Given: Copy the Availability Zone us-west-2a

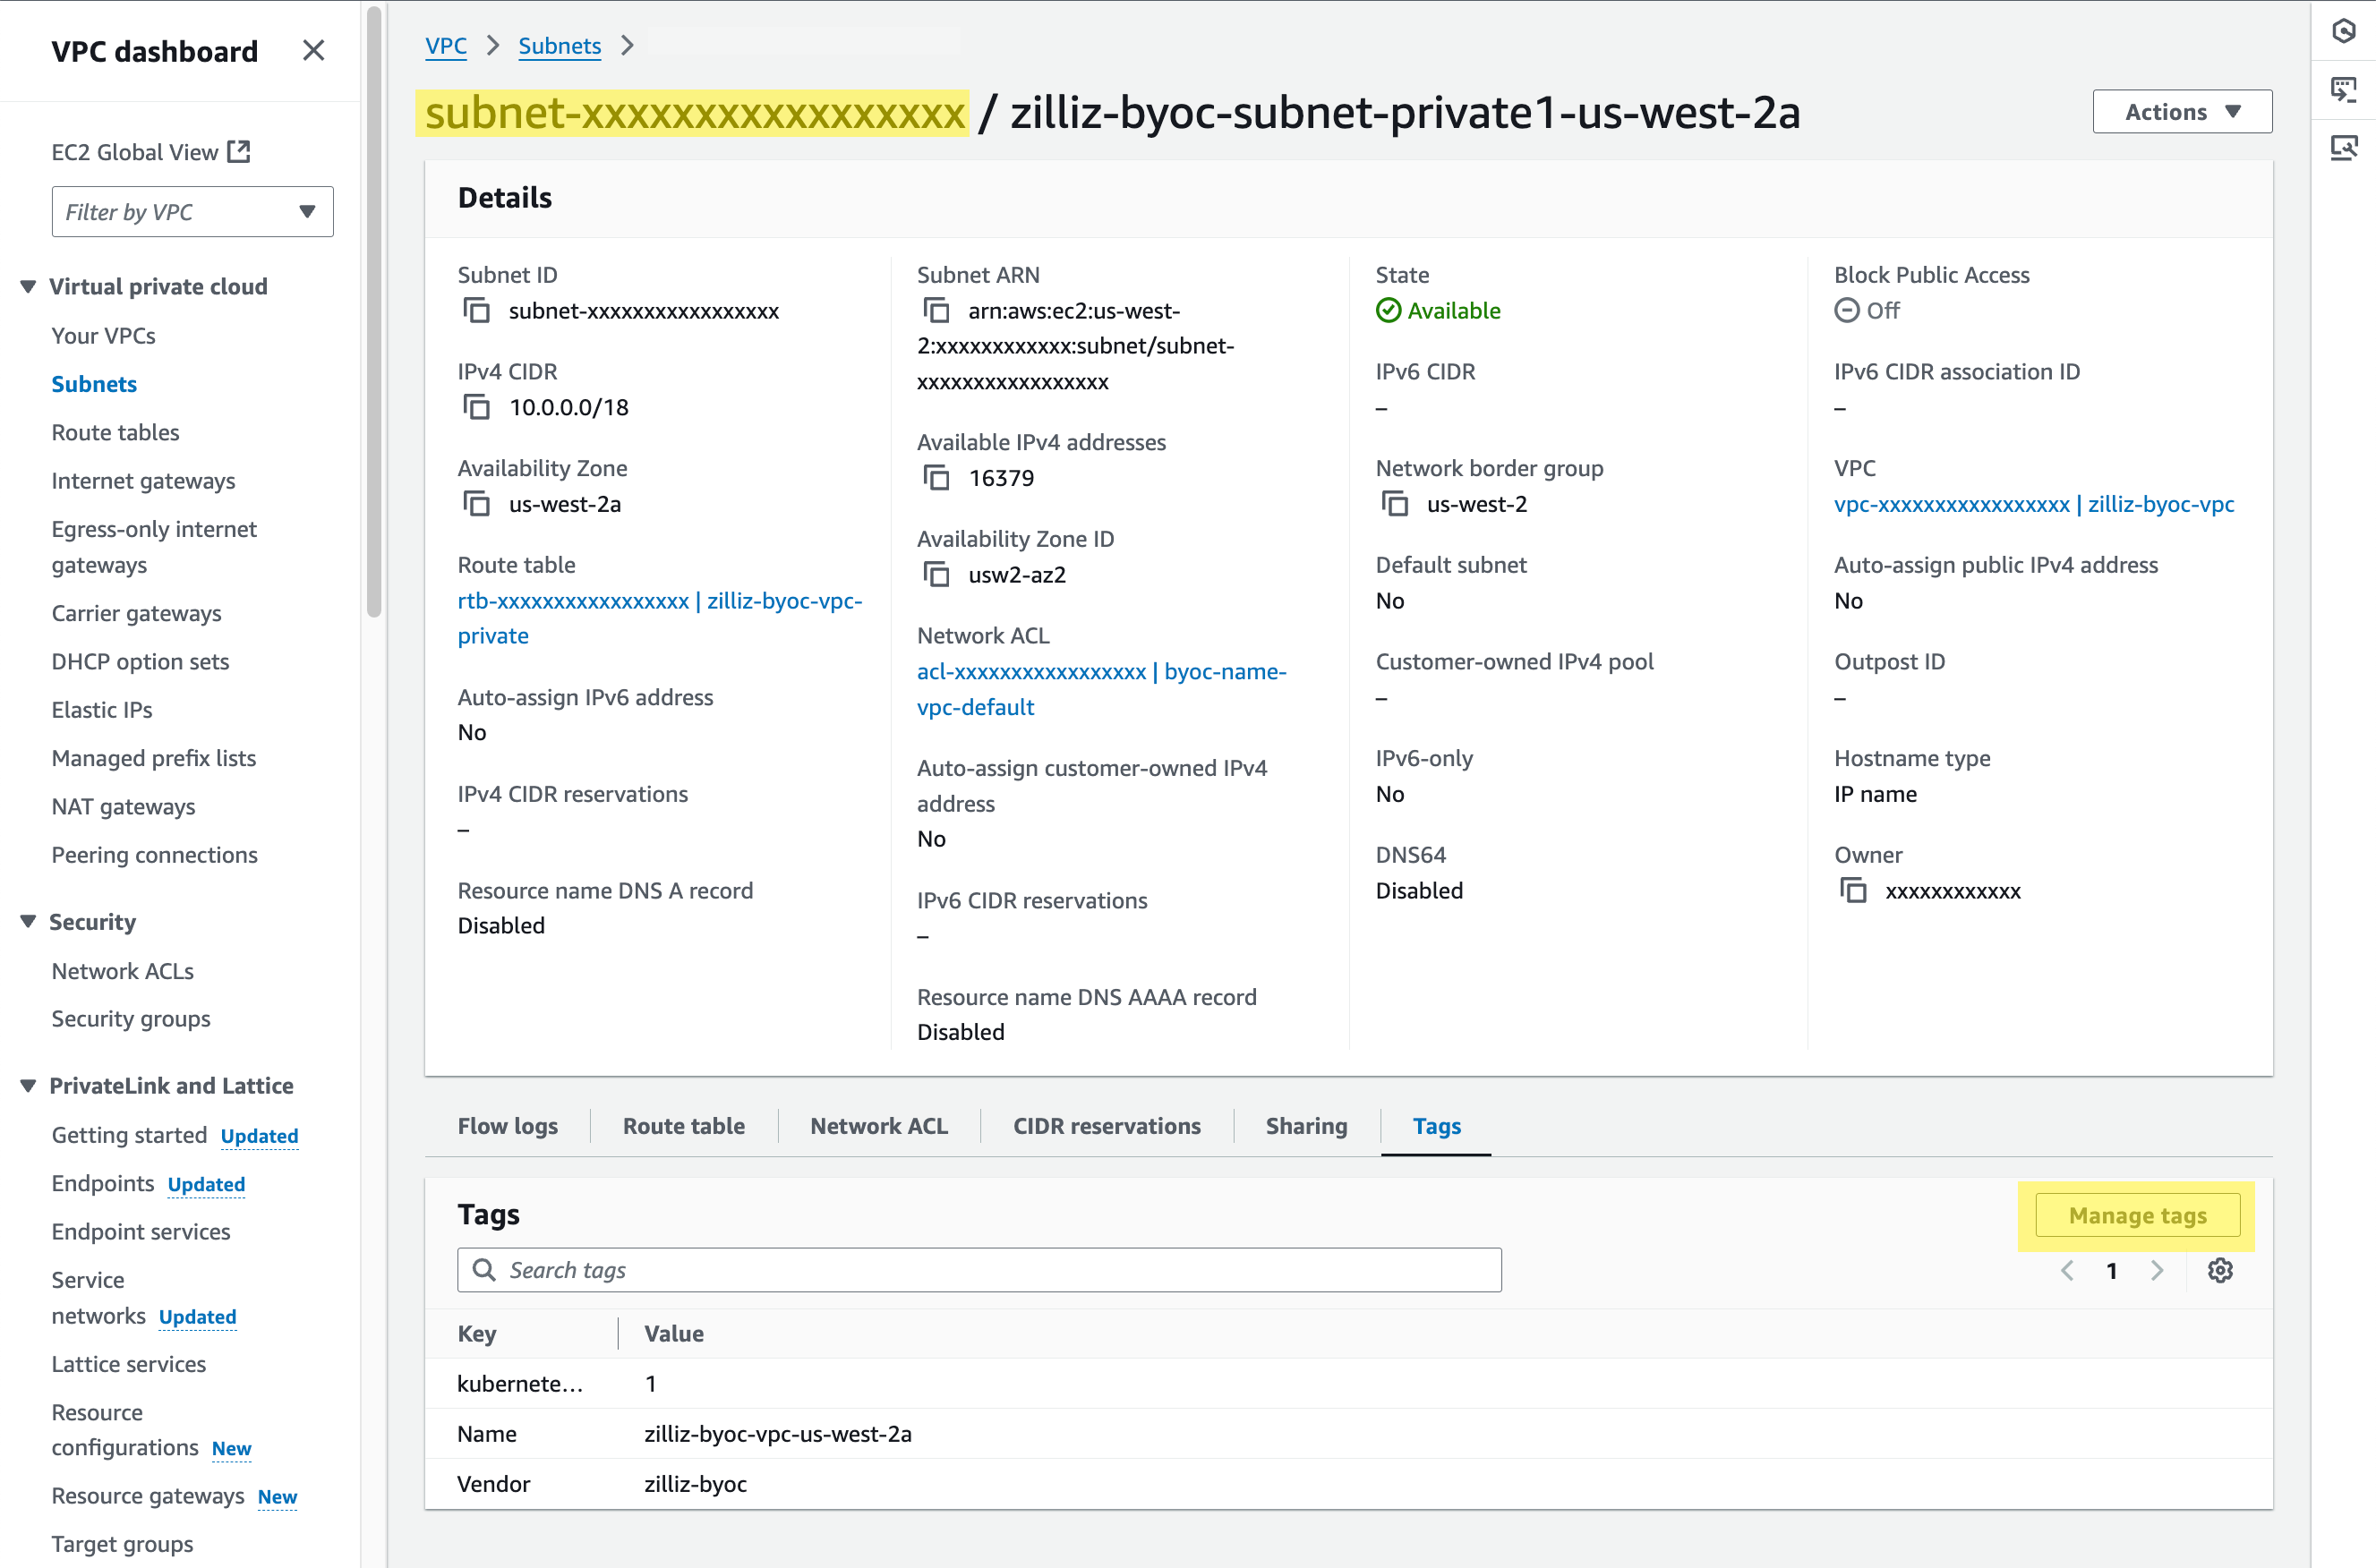Looking at the screenshot, I should click(477, 504).
